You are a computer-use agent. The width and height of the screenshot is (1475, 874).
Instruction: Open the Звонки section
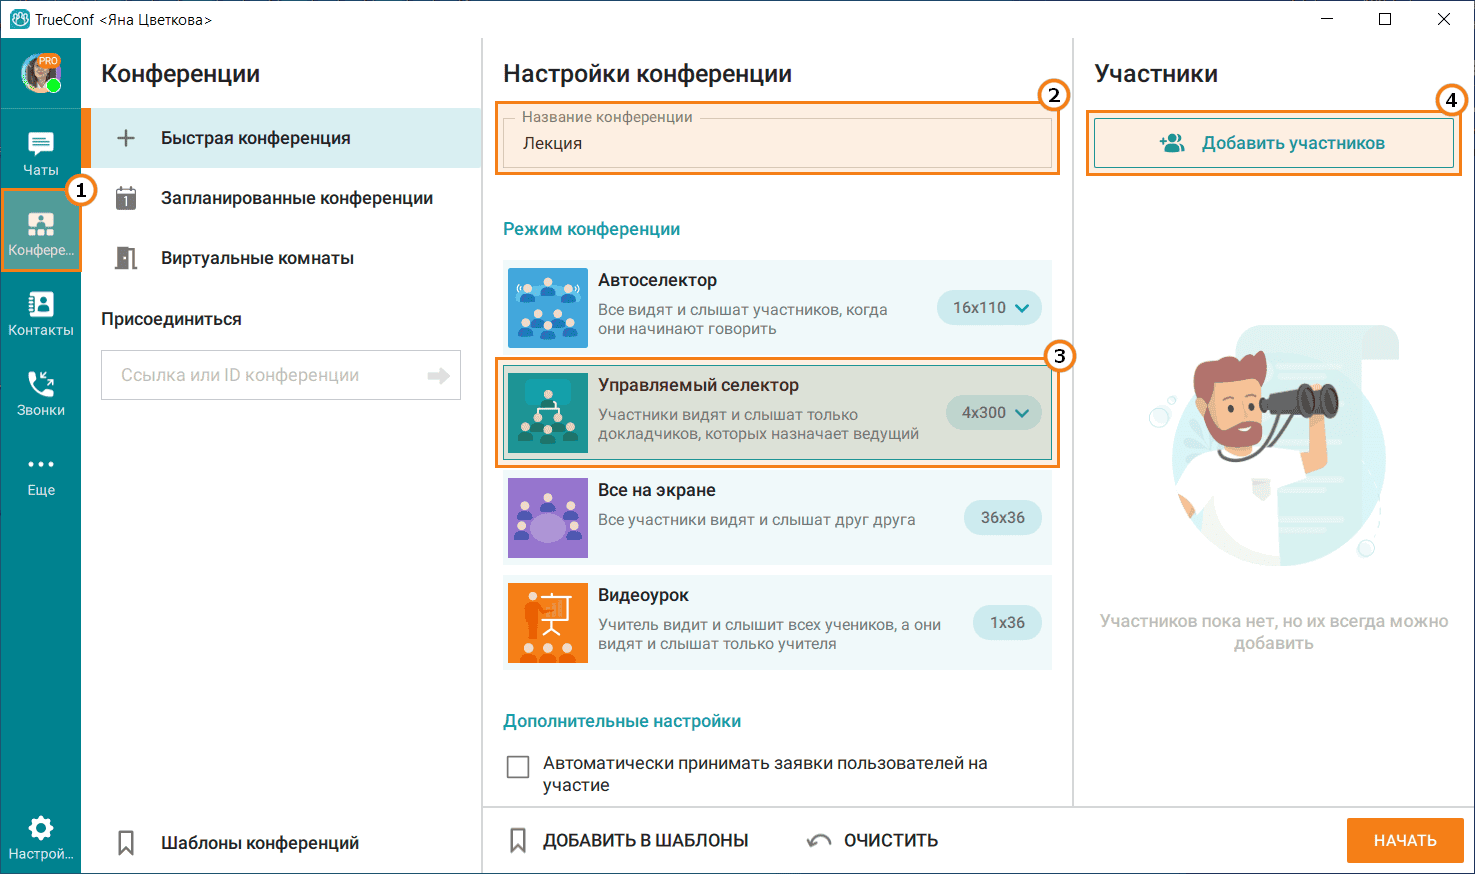pyautogui.click(x=41, y=393)
